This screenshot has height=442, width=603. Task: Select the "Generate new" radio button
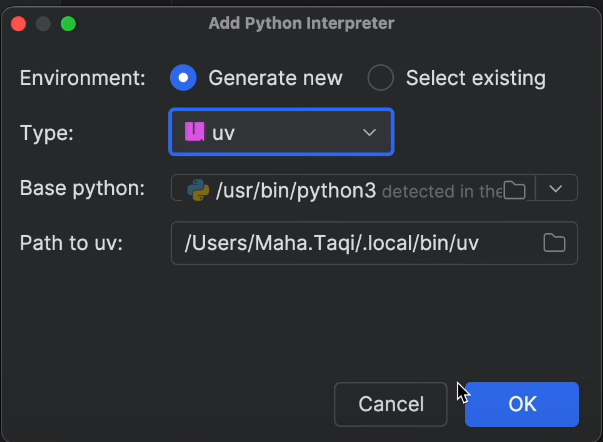click(x=183, y=77)
